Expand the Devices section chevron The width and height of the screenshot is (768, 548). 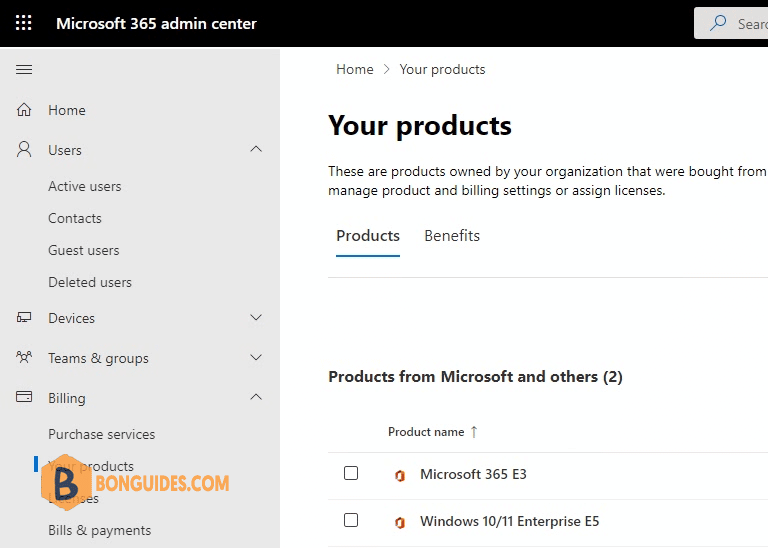tap(256, 317)
